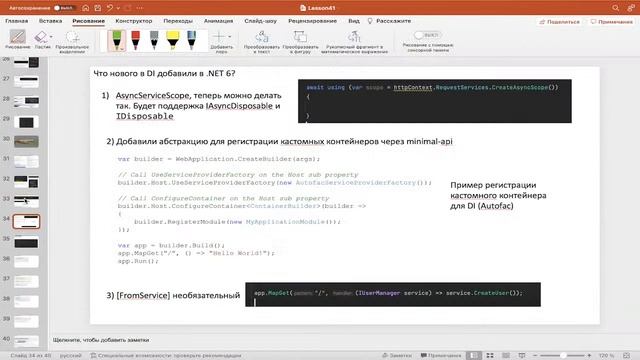Open the Рецензирование tab
Screen dimensions: 640x360
[x=313, y=21]
